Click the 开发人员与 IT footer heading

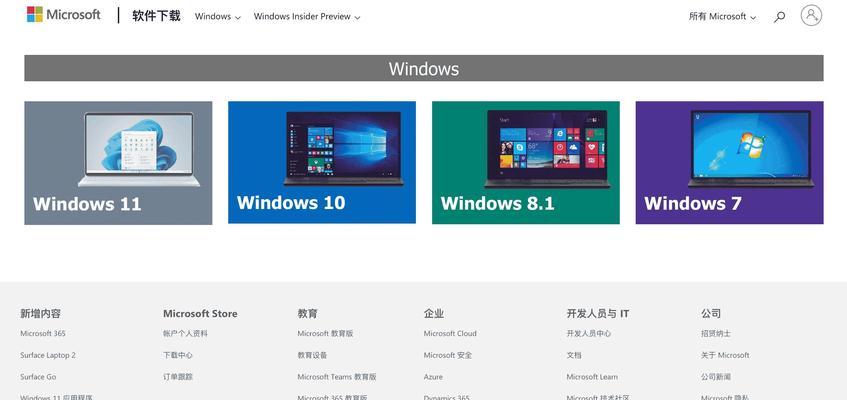598,314
